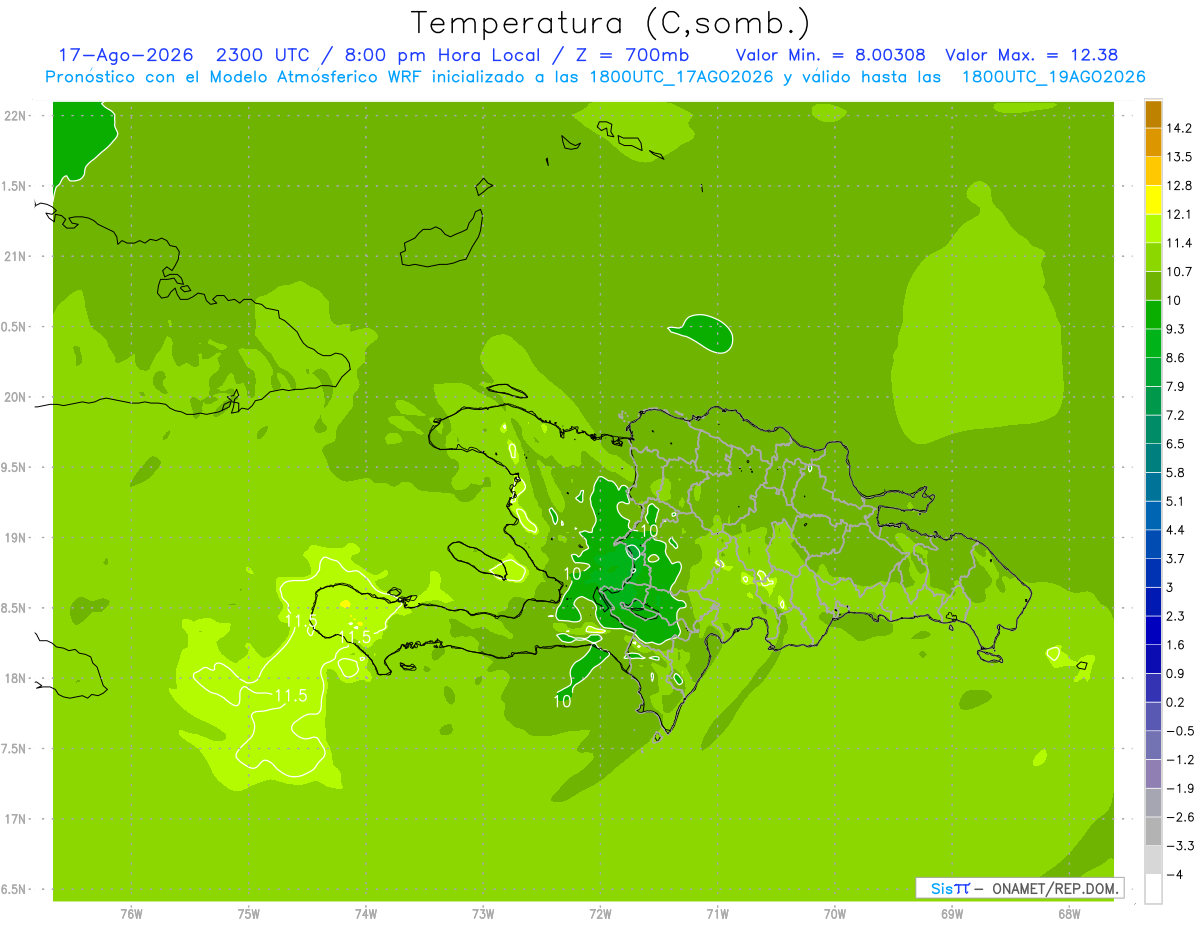The height and width of the screenshot is (927, 1200).
Task: Click the 'Valor Min. = 8.00308' readout
Action: (x=830, y=55)
